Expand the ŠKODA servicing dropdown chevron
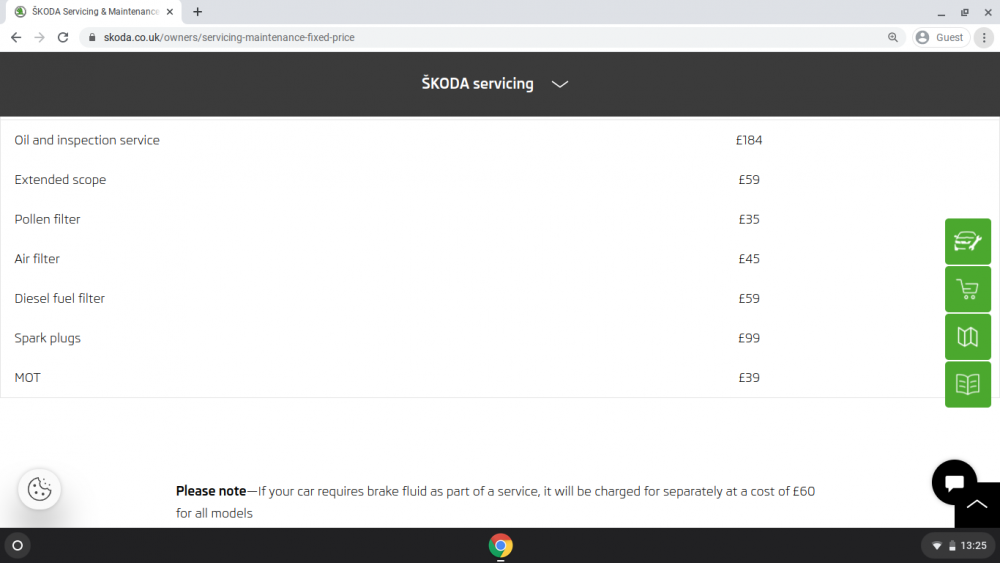1000x563 pixels. tap(559, 84)
